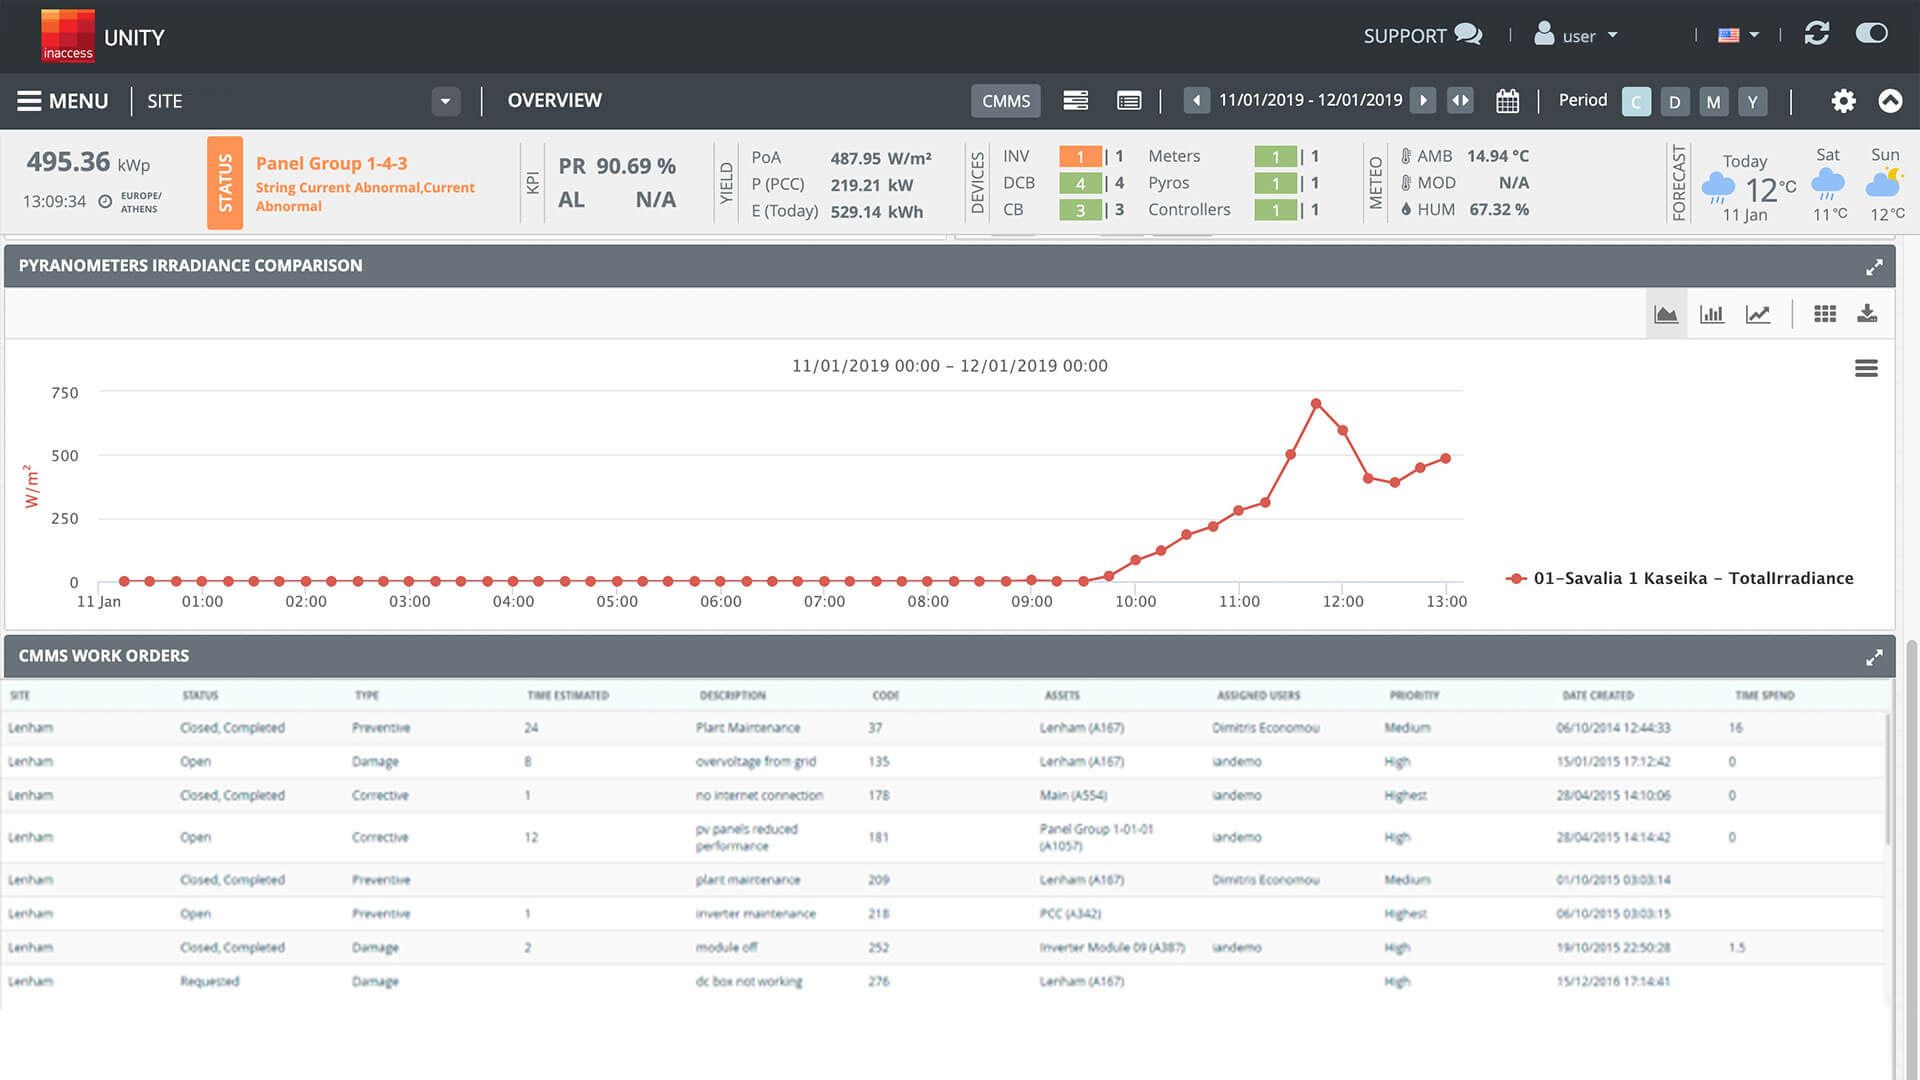Screen dimensions: 1920x1080
Task: Open SUPPORT chat link
Action: [x=1422, y=35]
